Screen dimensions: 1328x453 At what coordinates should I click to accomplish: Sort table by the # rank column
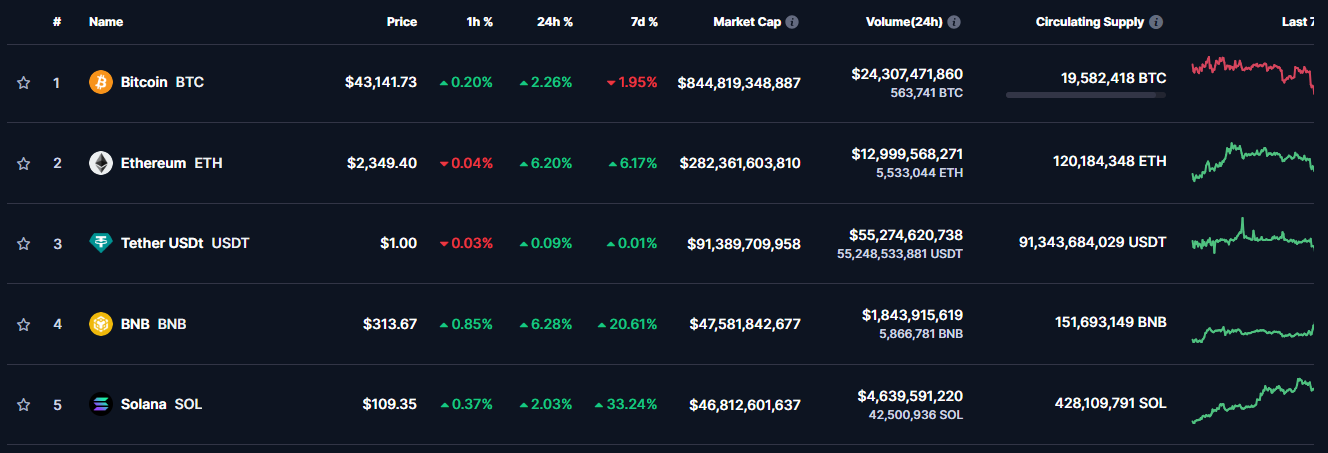tap(57, 22)
